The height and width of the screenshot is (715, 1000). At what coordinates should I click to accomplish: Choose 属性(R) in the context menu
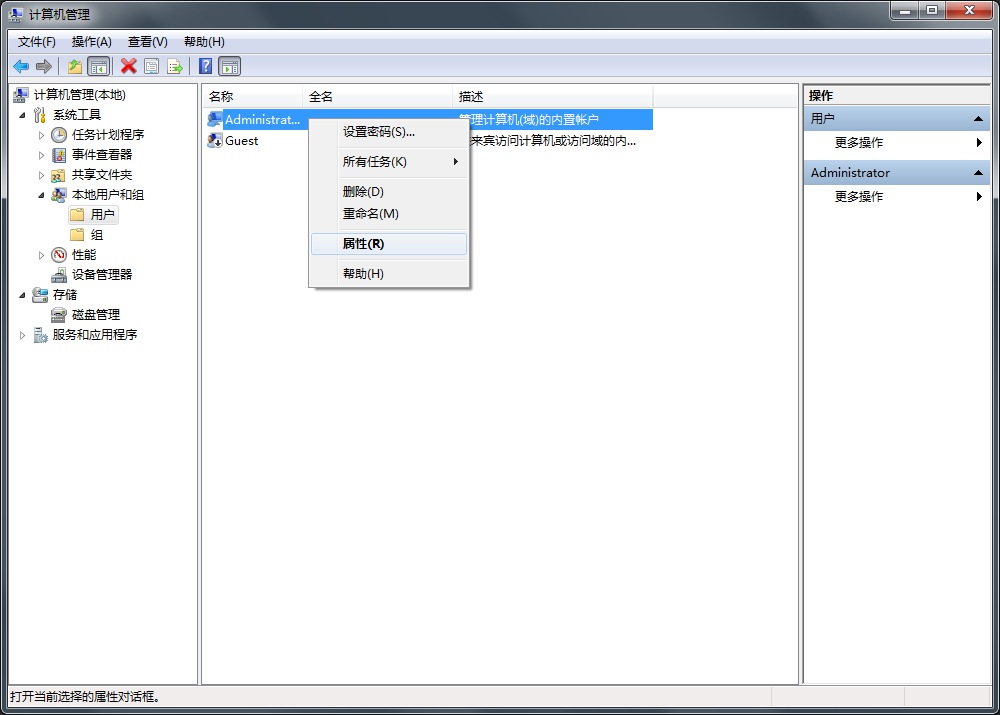363,244
